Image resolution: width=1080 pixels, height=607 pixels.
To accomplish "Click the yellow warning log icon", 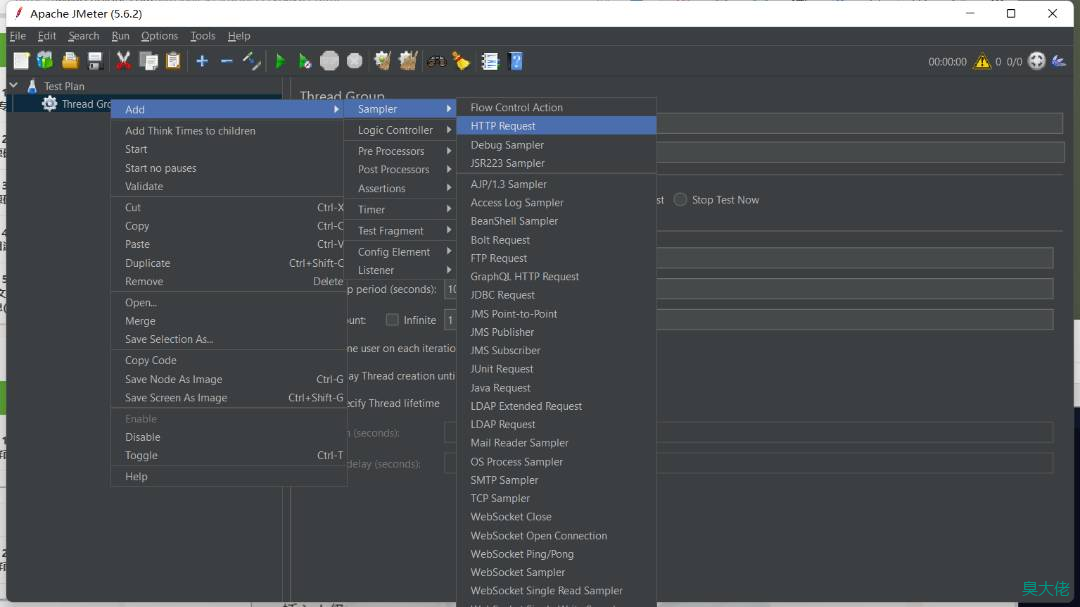I will pos(982,61).
